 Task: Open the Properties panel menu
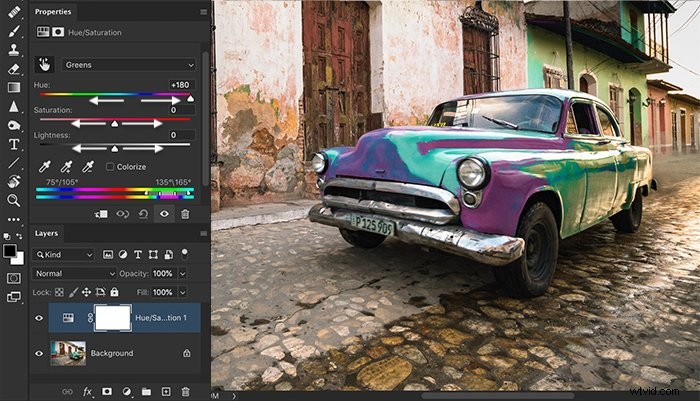coord(204,12)
